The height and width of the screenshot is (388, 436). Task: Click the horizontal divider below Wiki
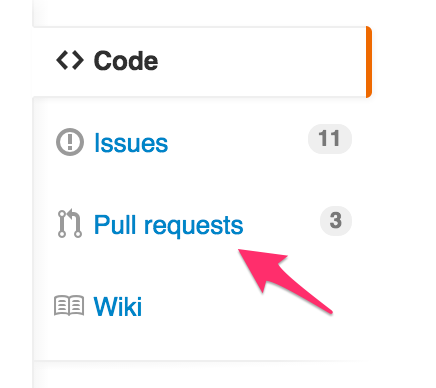point(199,360)
